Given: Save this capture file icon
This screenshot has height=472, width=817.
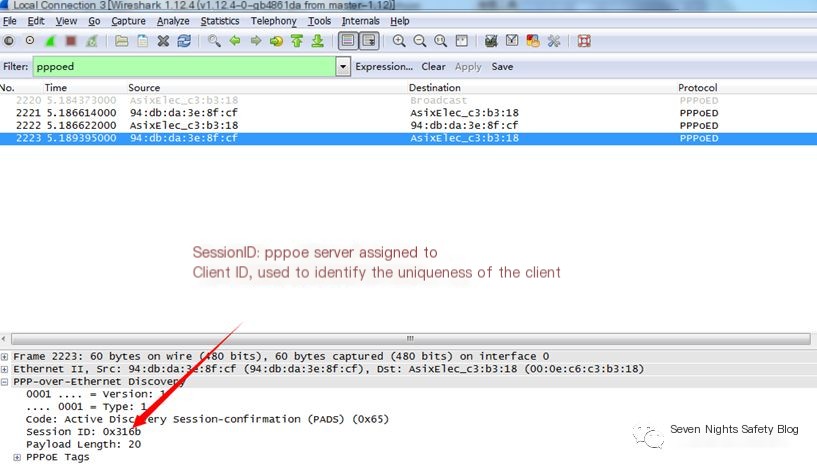Looking at the screenshot, I should (x=142, y=41).
